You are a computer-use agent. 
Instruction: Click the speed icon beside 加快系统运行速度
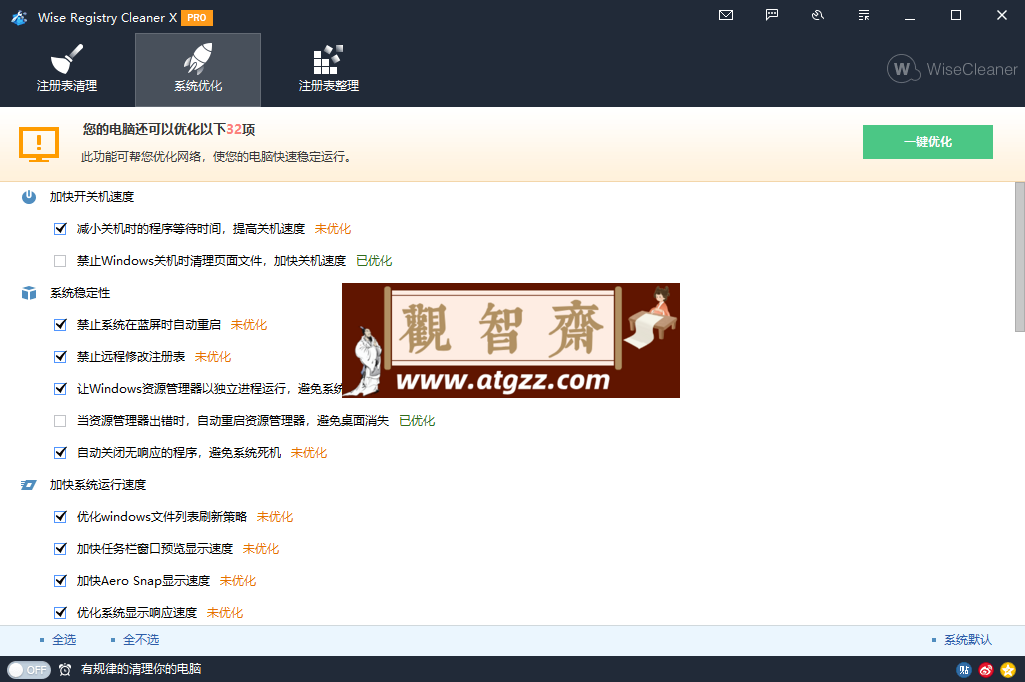(29, 485)
